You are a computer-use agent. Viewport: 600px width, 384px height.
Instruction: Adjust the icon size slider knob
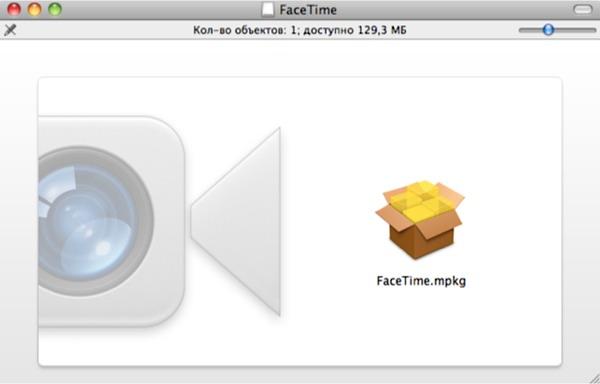pos(548,29)
